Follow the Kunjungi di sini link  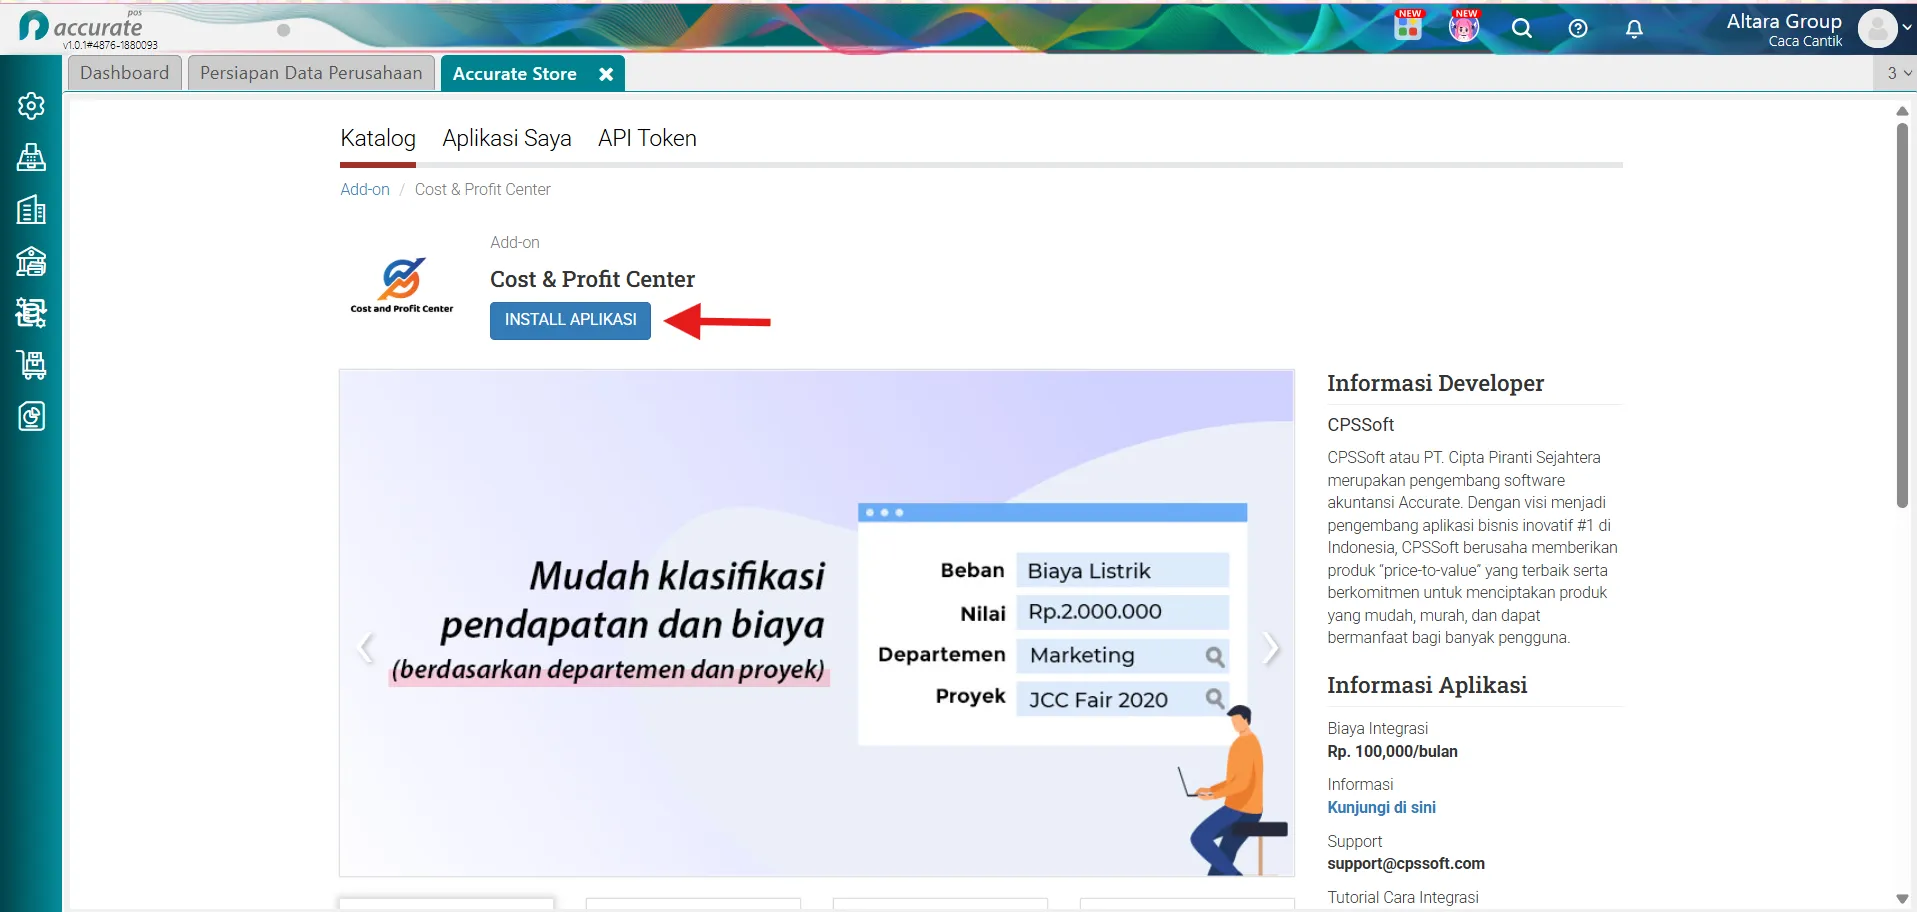pyautogui.click(x=1381, y=807)
